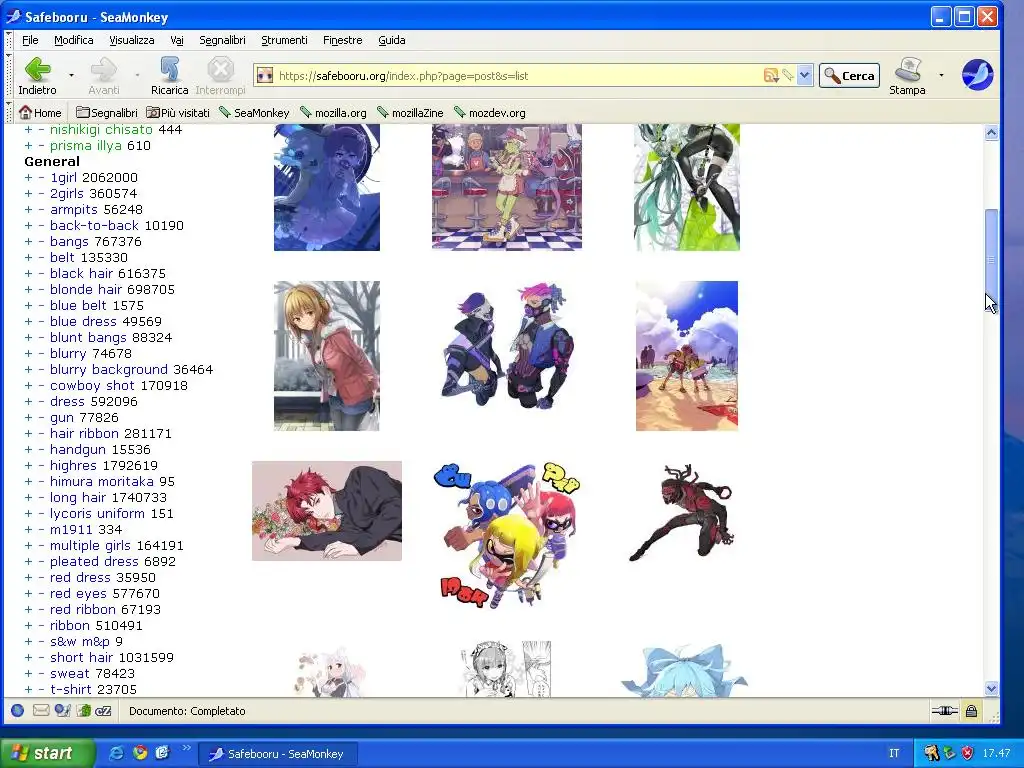
Task: Click the lycoris uniform tag link
Action: pos(97,513)
